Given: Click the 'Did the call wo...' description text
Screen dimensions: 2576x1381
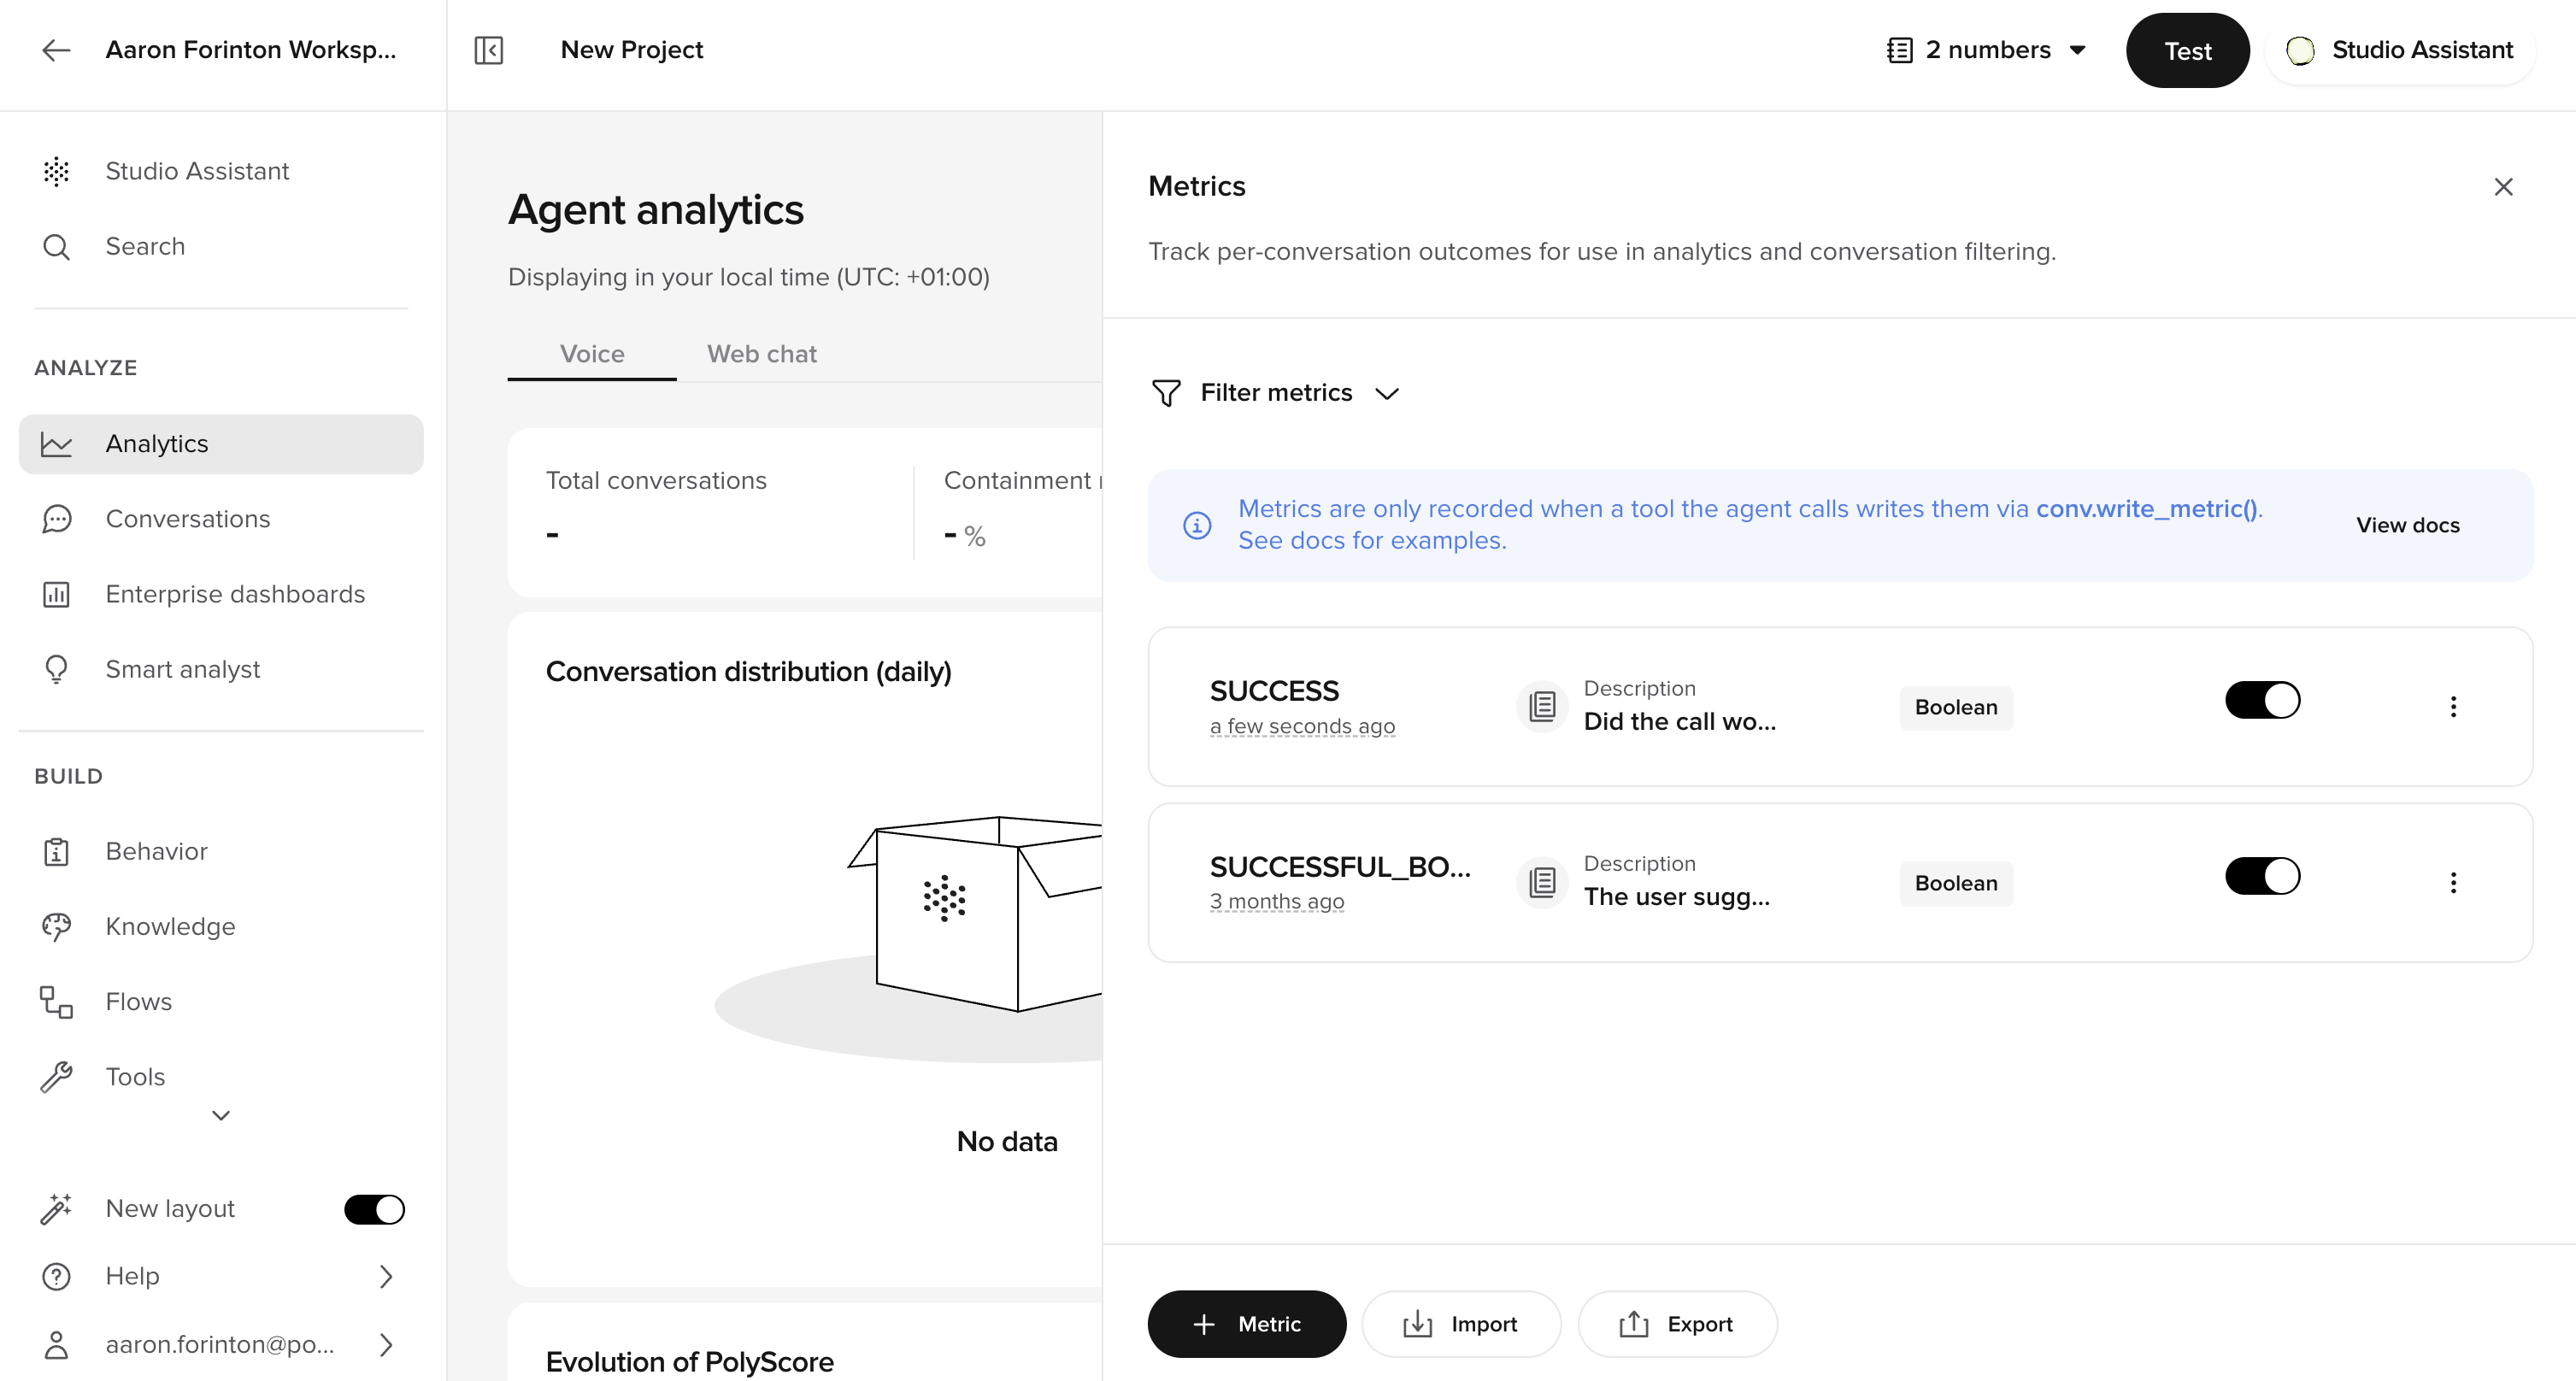Looking at the screenshot, I should pyautogui.click(x=1680, y=721).
